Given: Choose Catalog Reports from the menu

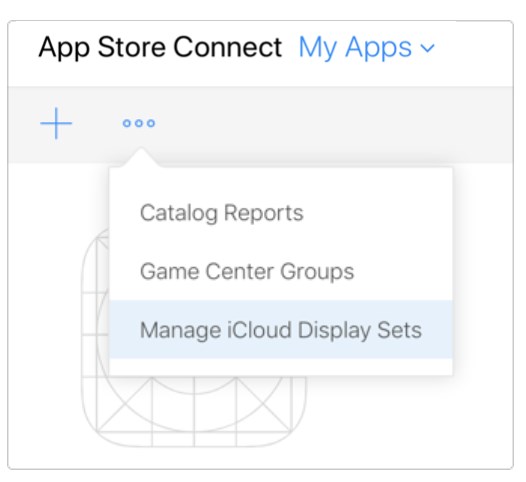Looking at the screenshot, I should [x=221, y=213].
